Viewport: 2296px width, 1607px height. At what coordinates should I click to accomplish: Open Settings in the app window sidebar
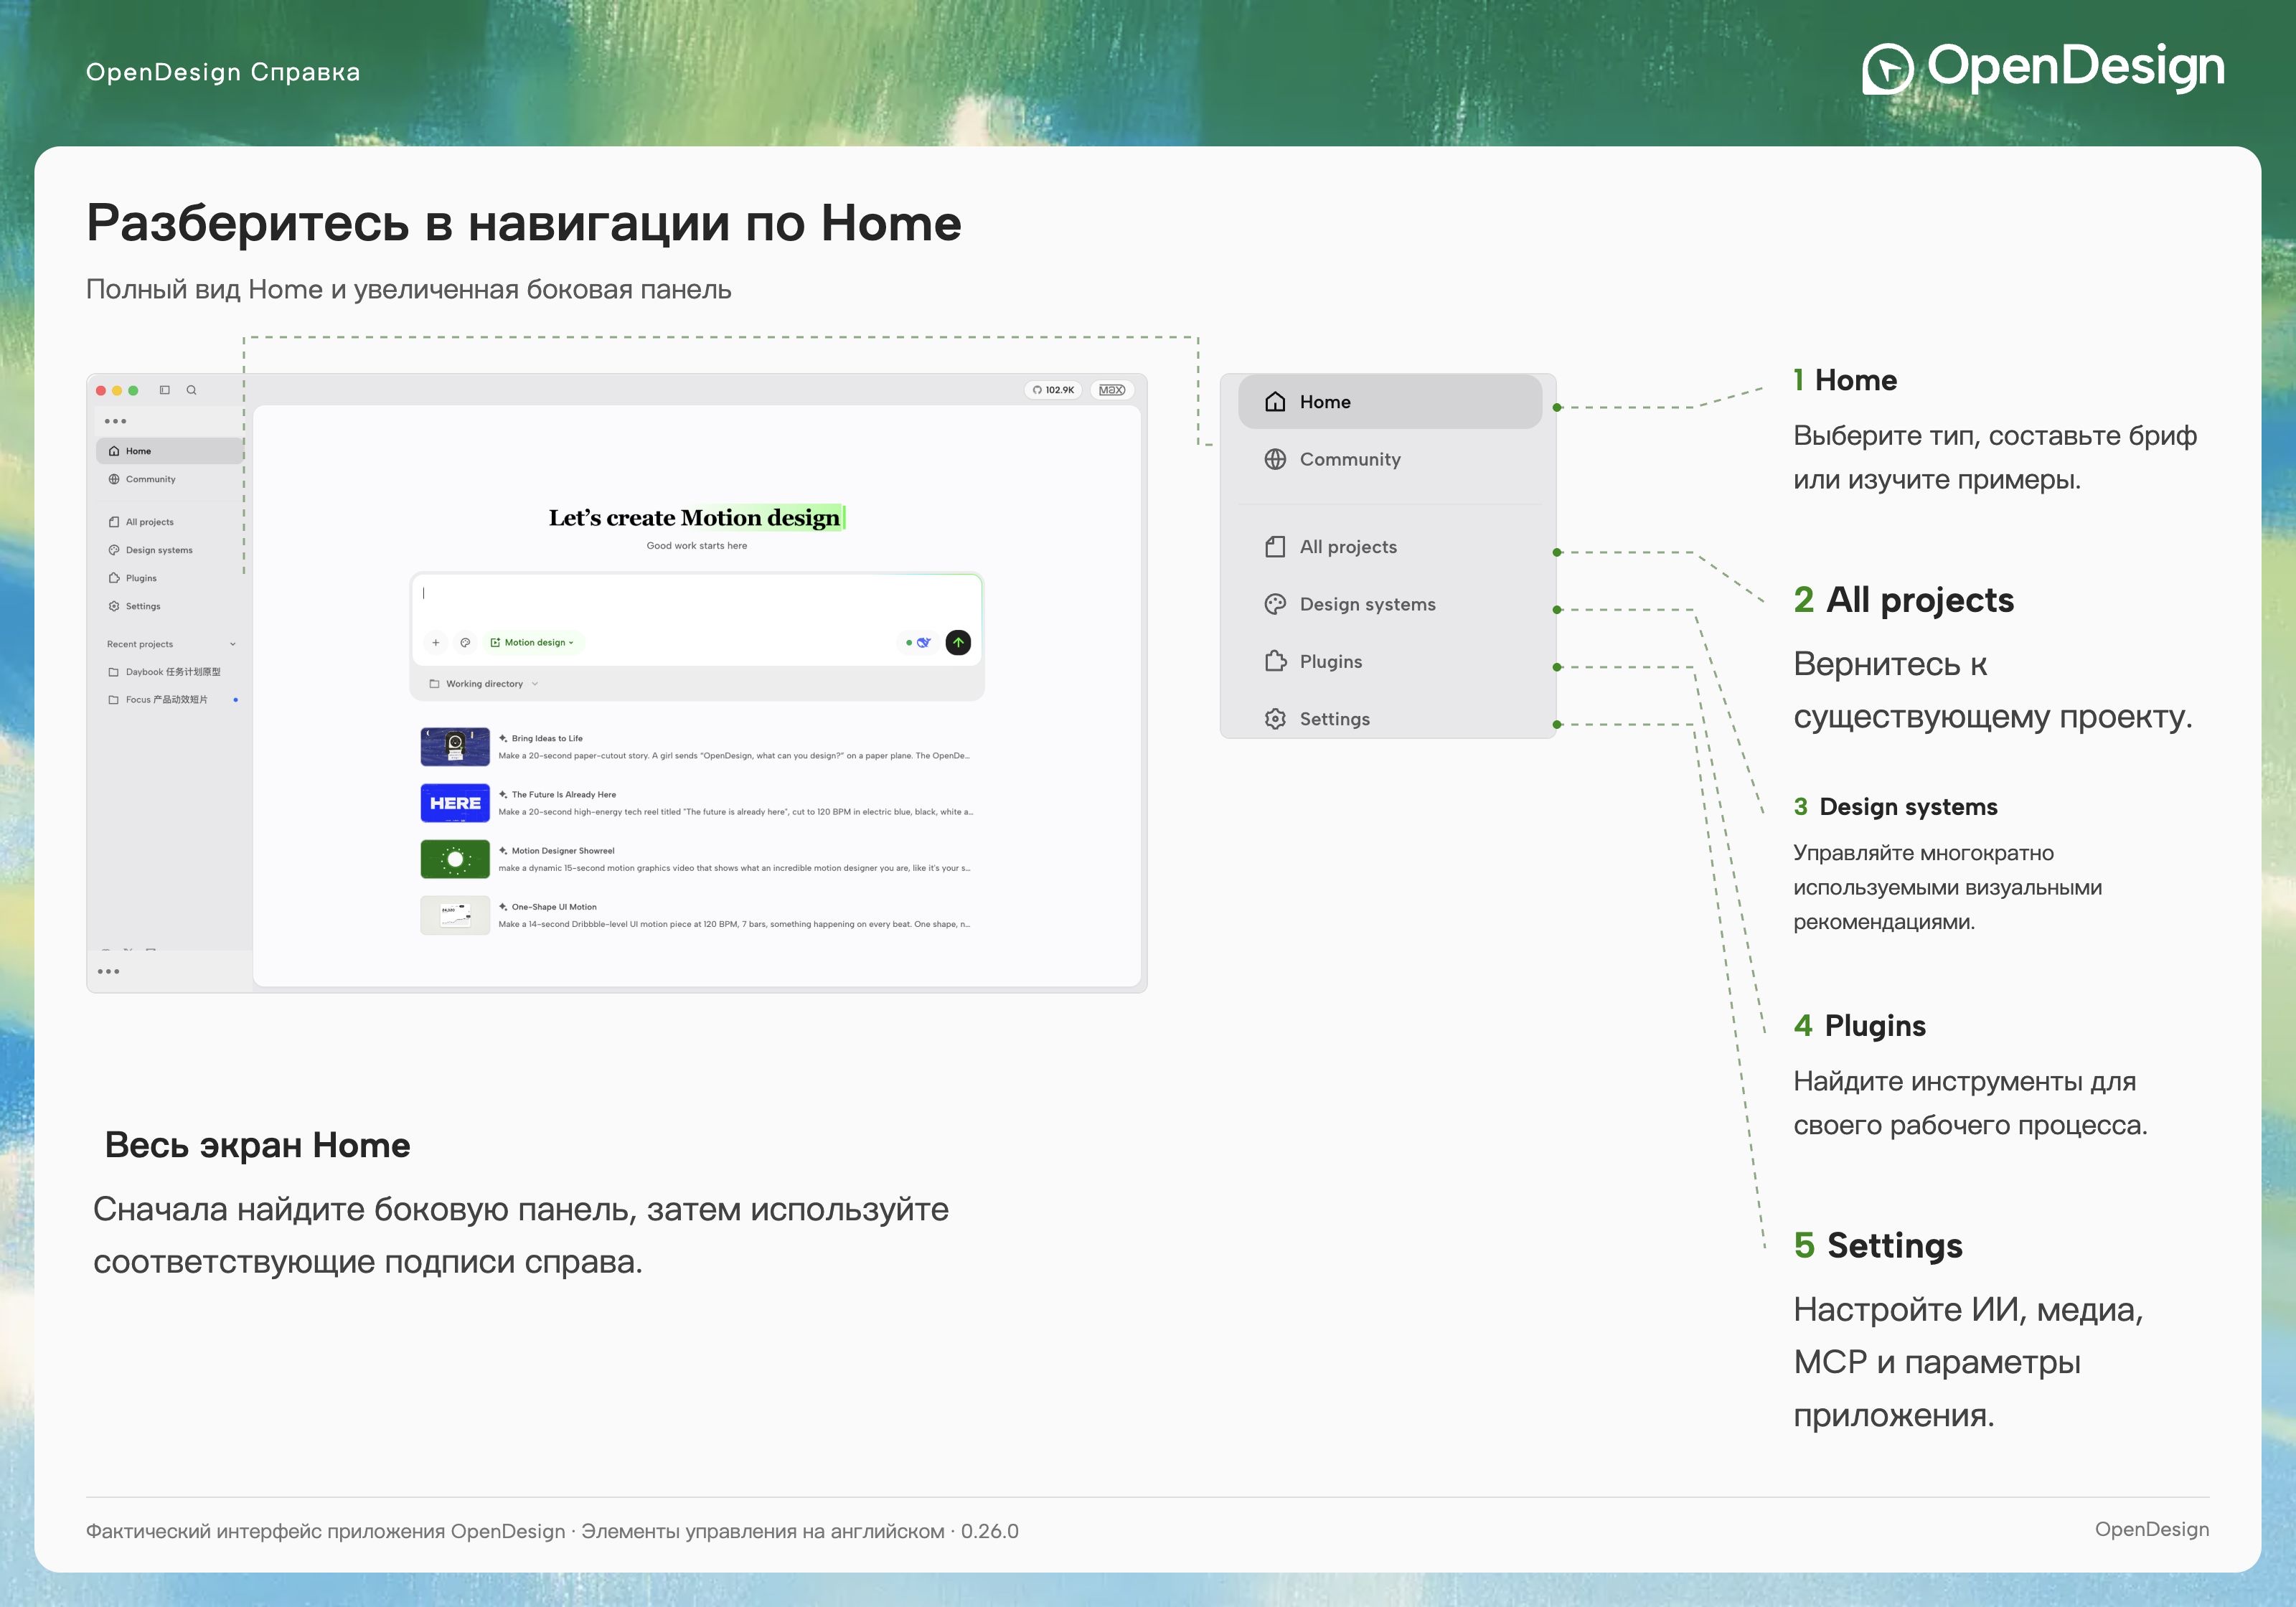point(170,606)
